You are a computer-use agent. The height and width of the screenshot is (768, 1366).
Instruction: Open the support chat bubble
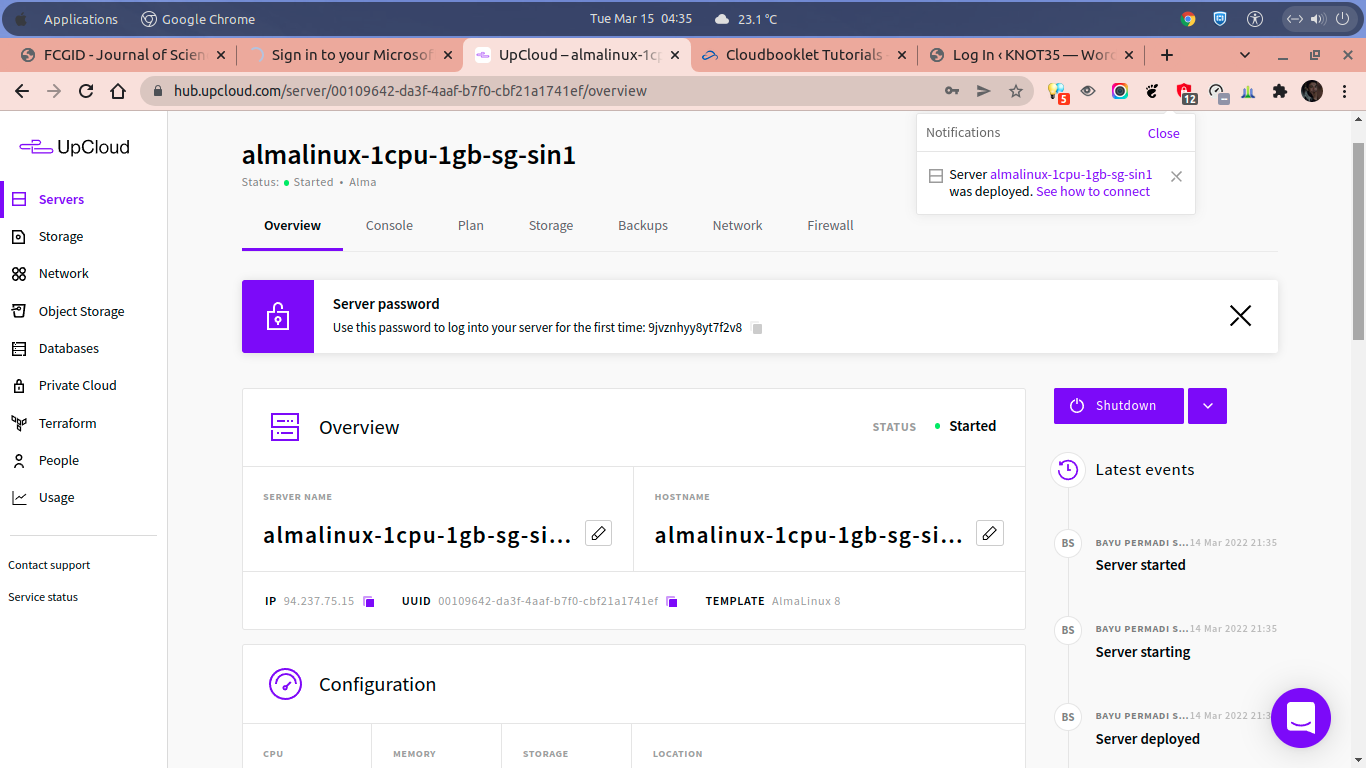click(1301, 718)
